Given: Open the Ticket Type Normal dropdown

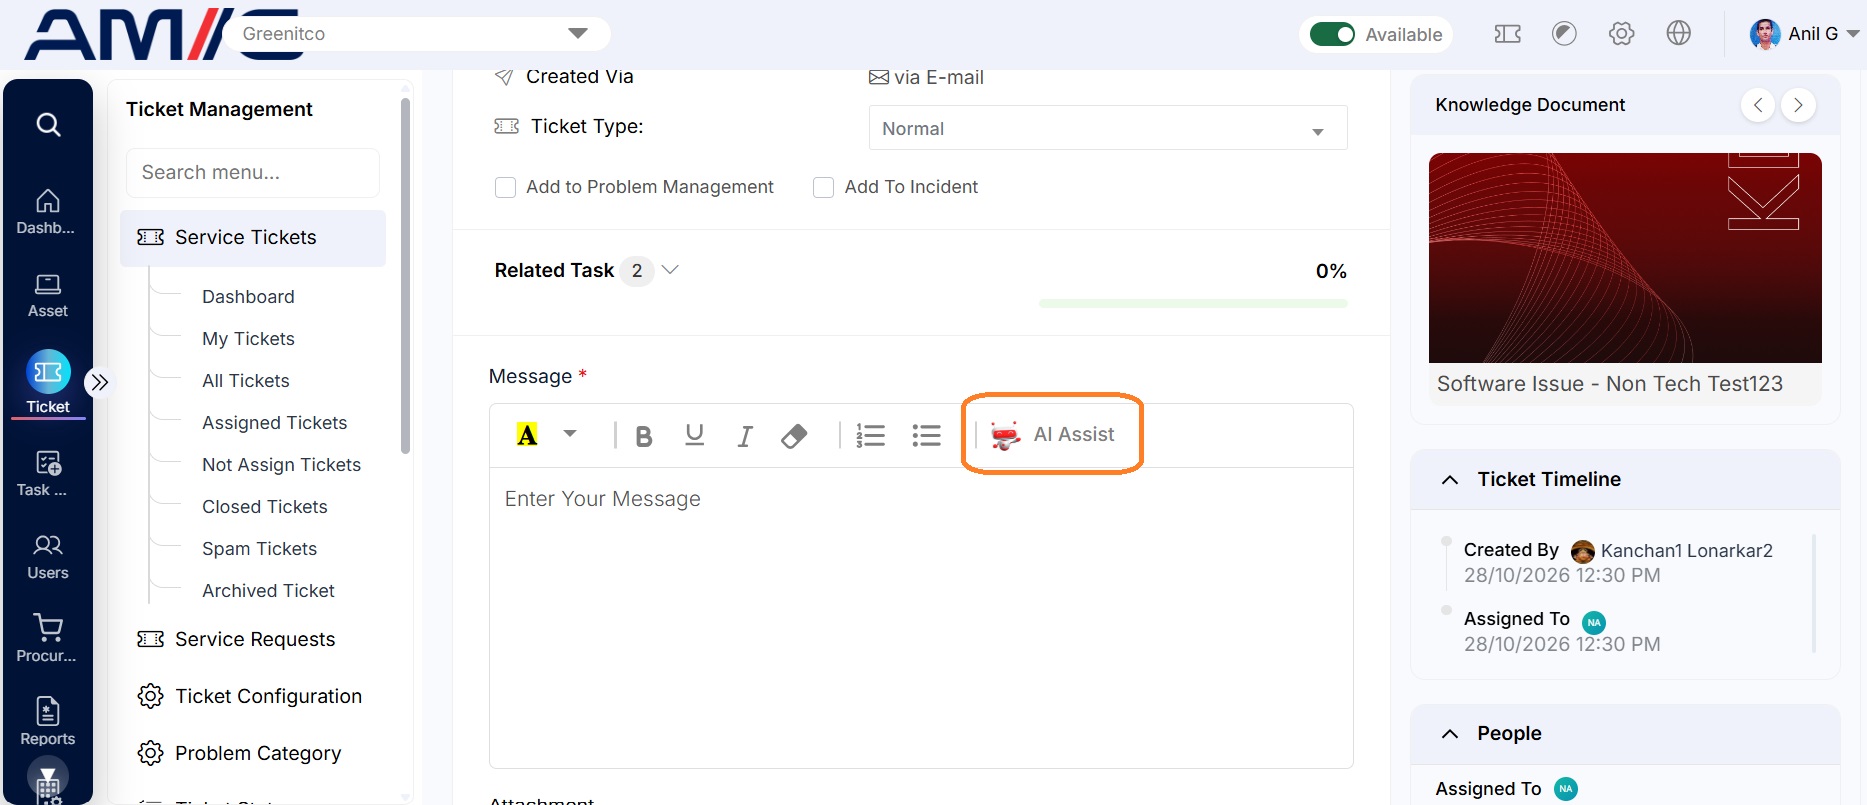Looking at the screenshot, I should click(1107, 128).
